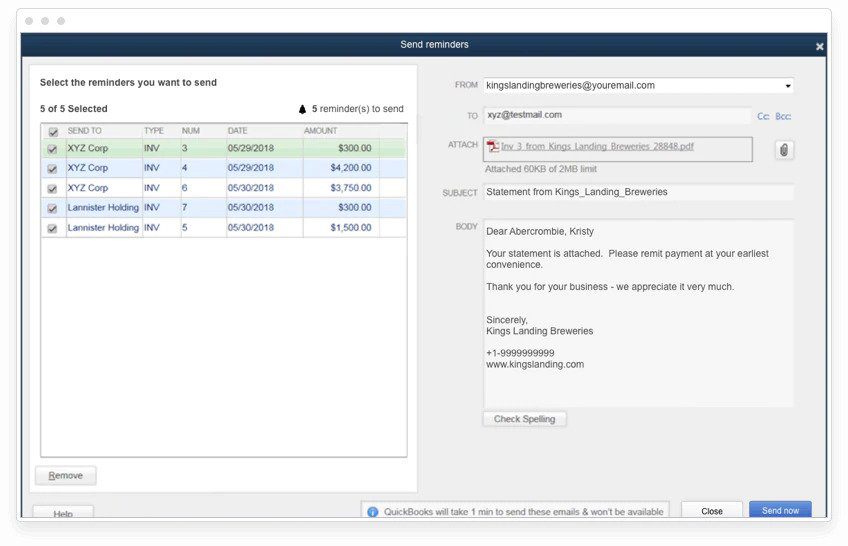Click the Check Spelling button
Viewport: 848px width, 546px height.
(524, 419)
